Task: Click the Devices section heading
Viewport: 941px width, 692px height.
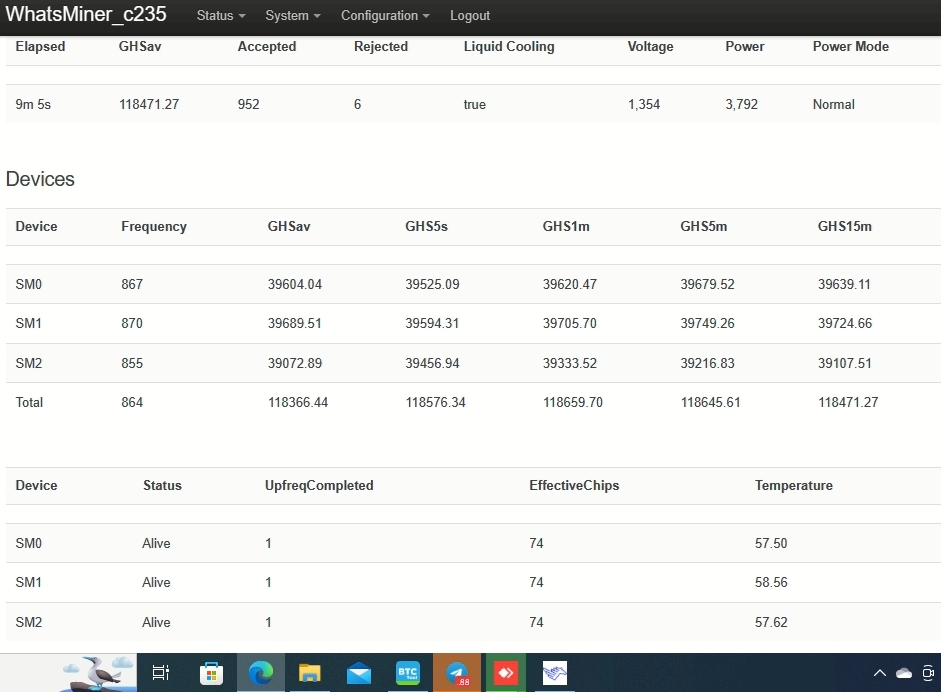Action: [x=40, y=179]
